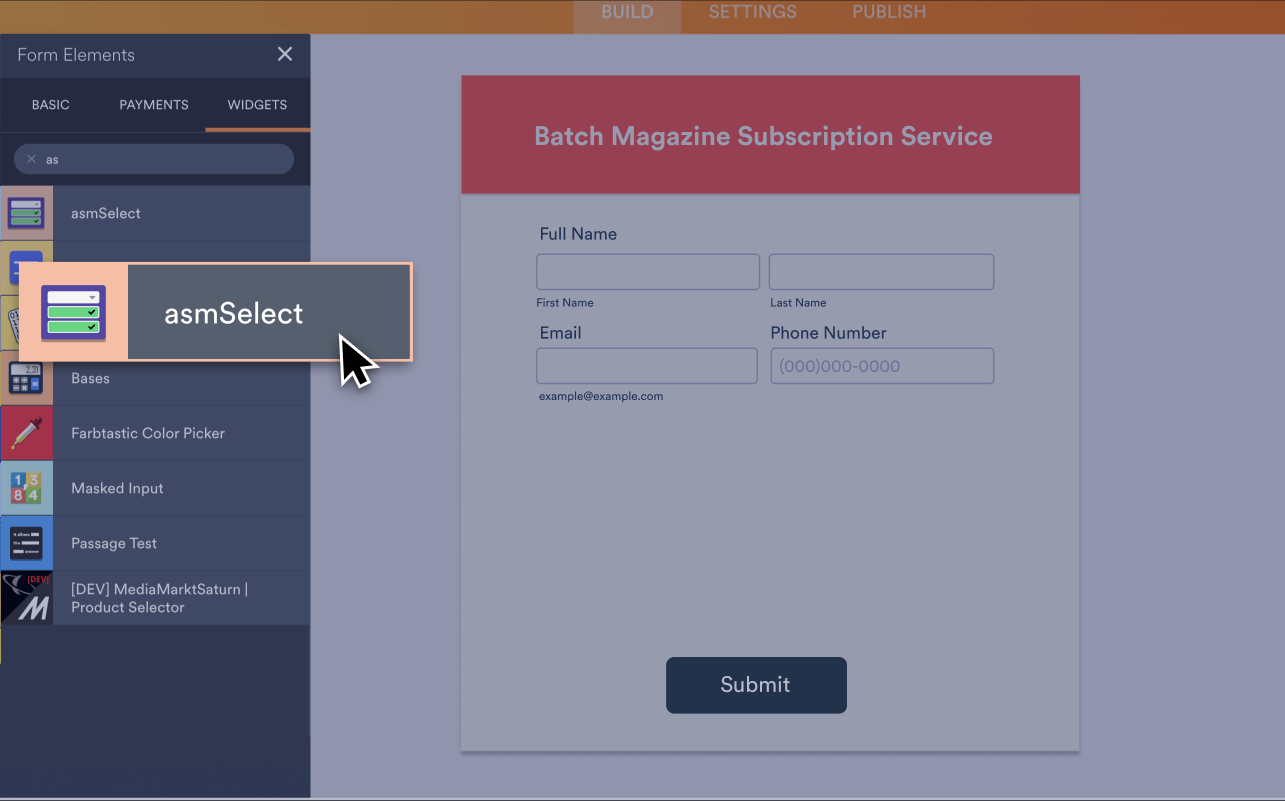The height and width of the screenshot is (801, 1285).
Task: Close the Form Elements panel
Action: click(x=285, y=54)
